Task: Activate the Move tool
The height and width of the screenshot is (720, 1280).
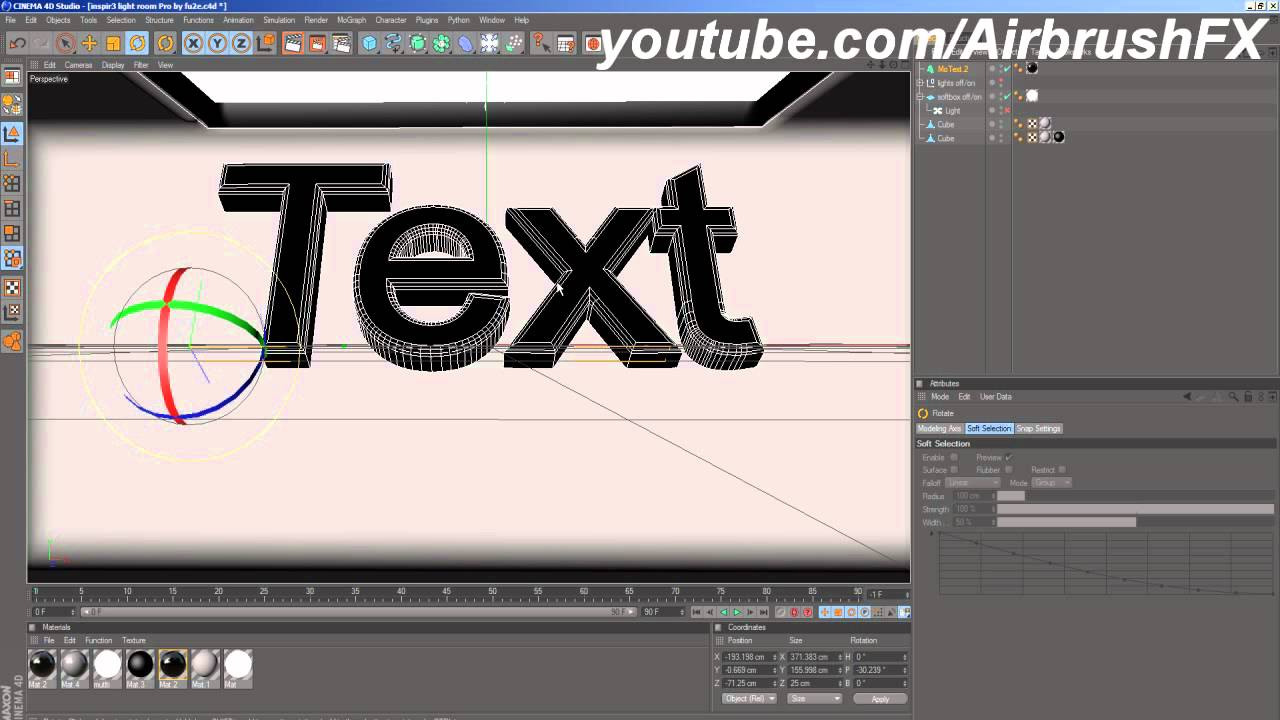Action: (x=89, y=43)
